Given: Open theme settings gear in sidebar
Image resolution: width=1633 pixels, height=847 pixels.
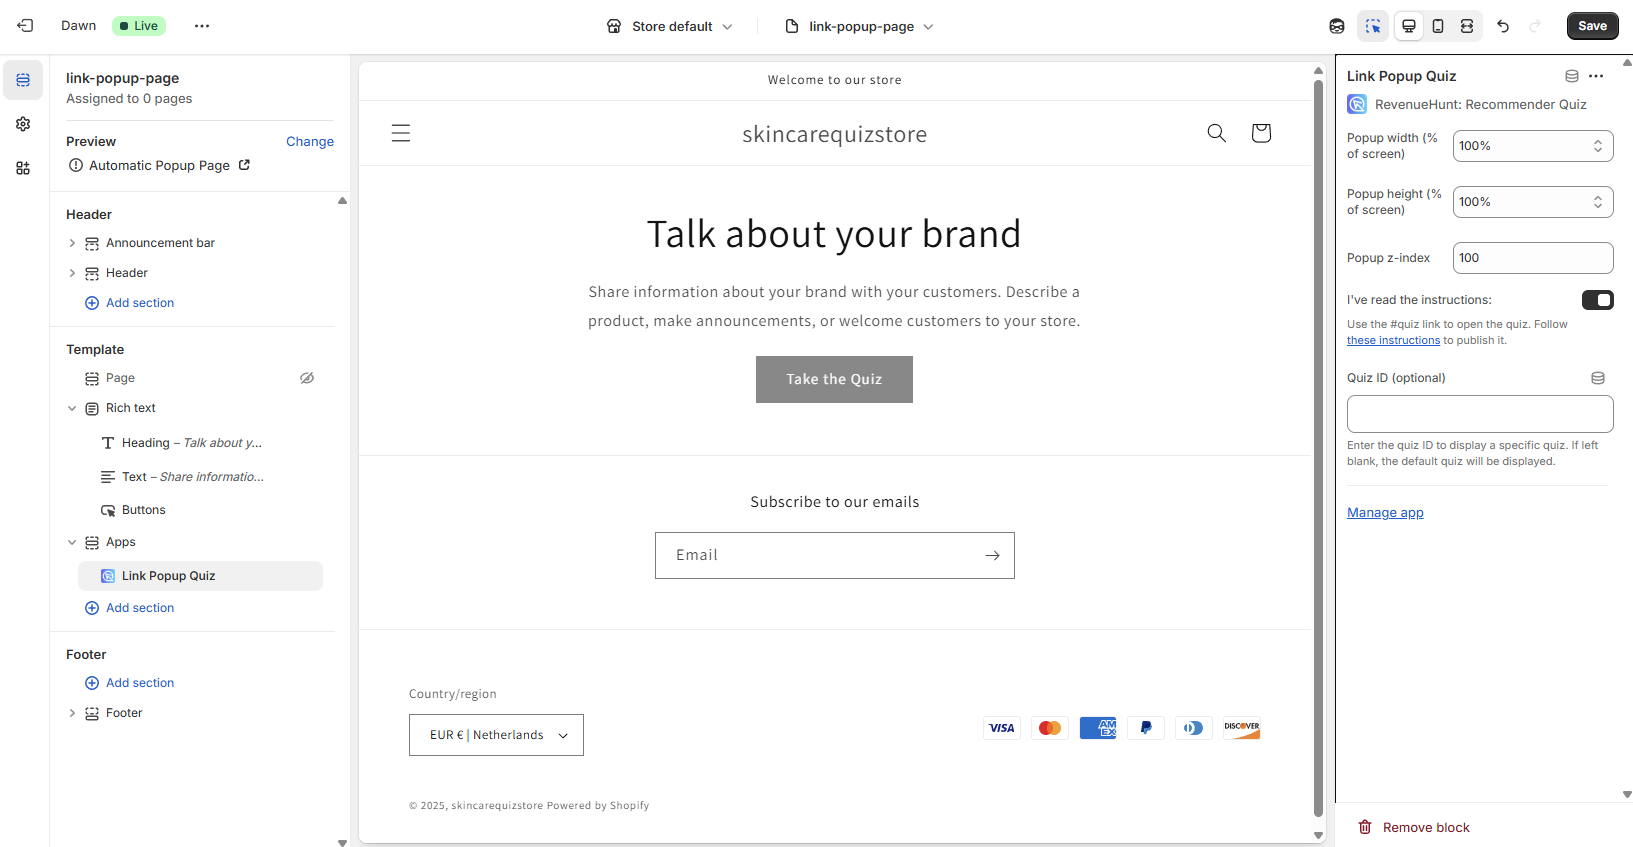Looking at the screenshot, I should [x=23, y=124].
